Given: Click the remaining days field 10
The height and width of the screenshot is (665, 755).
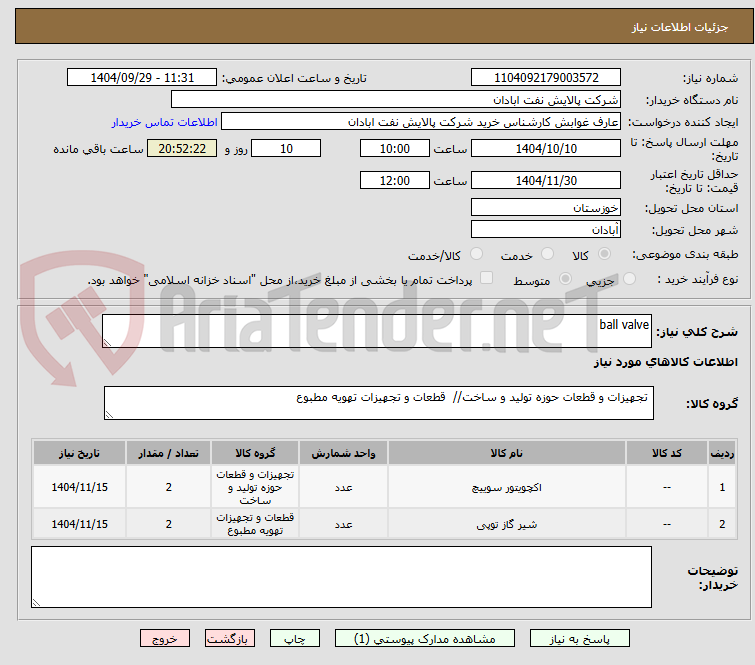Looking at the screenshot, I should pyautogui.click(x=286, y=148).
